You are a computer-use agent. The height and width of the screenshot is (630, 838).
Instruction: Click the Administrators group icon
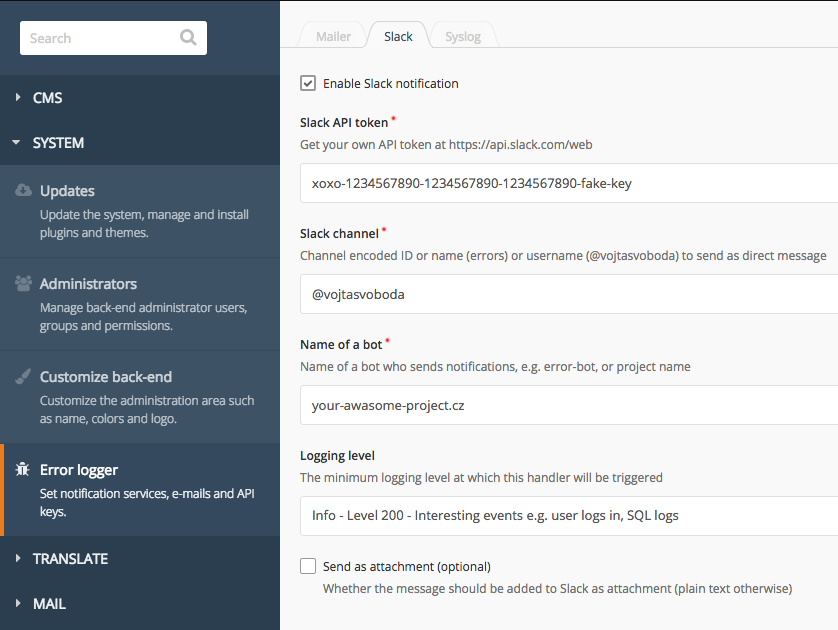(23, 283)
